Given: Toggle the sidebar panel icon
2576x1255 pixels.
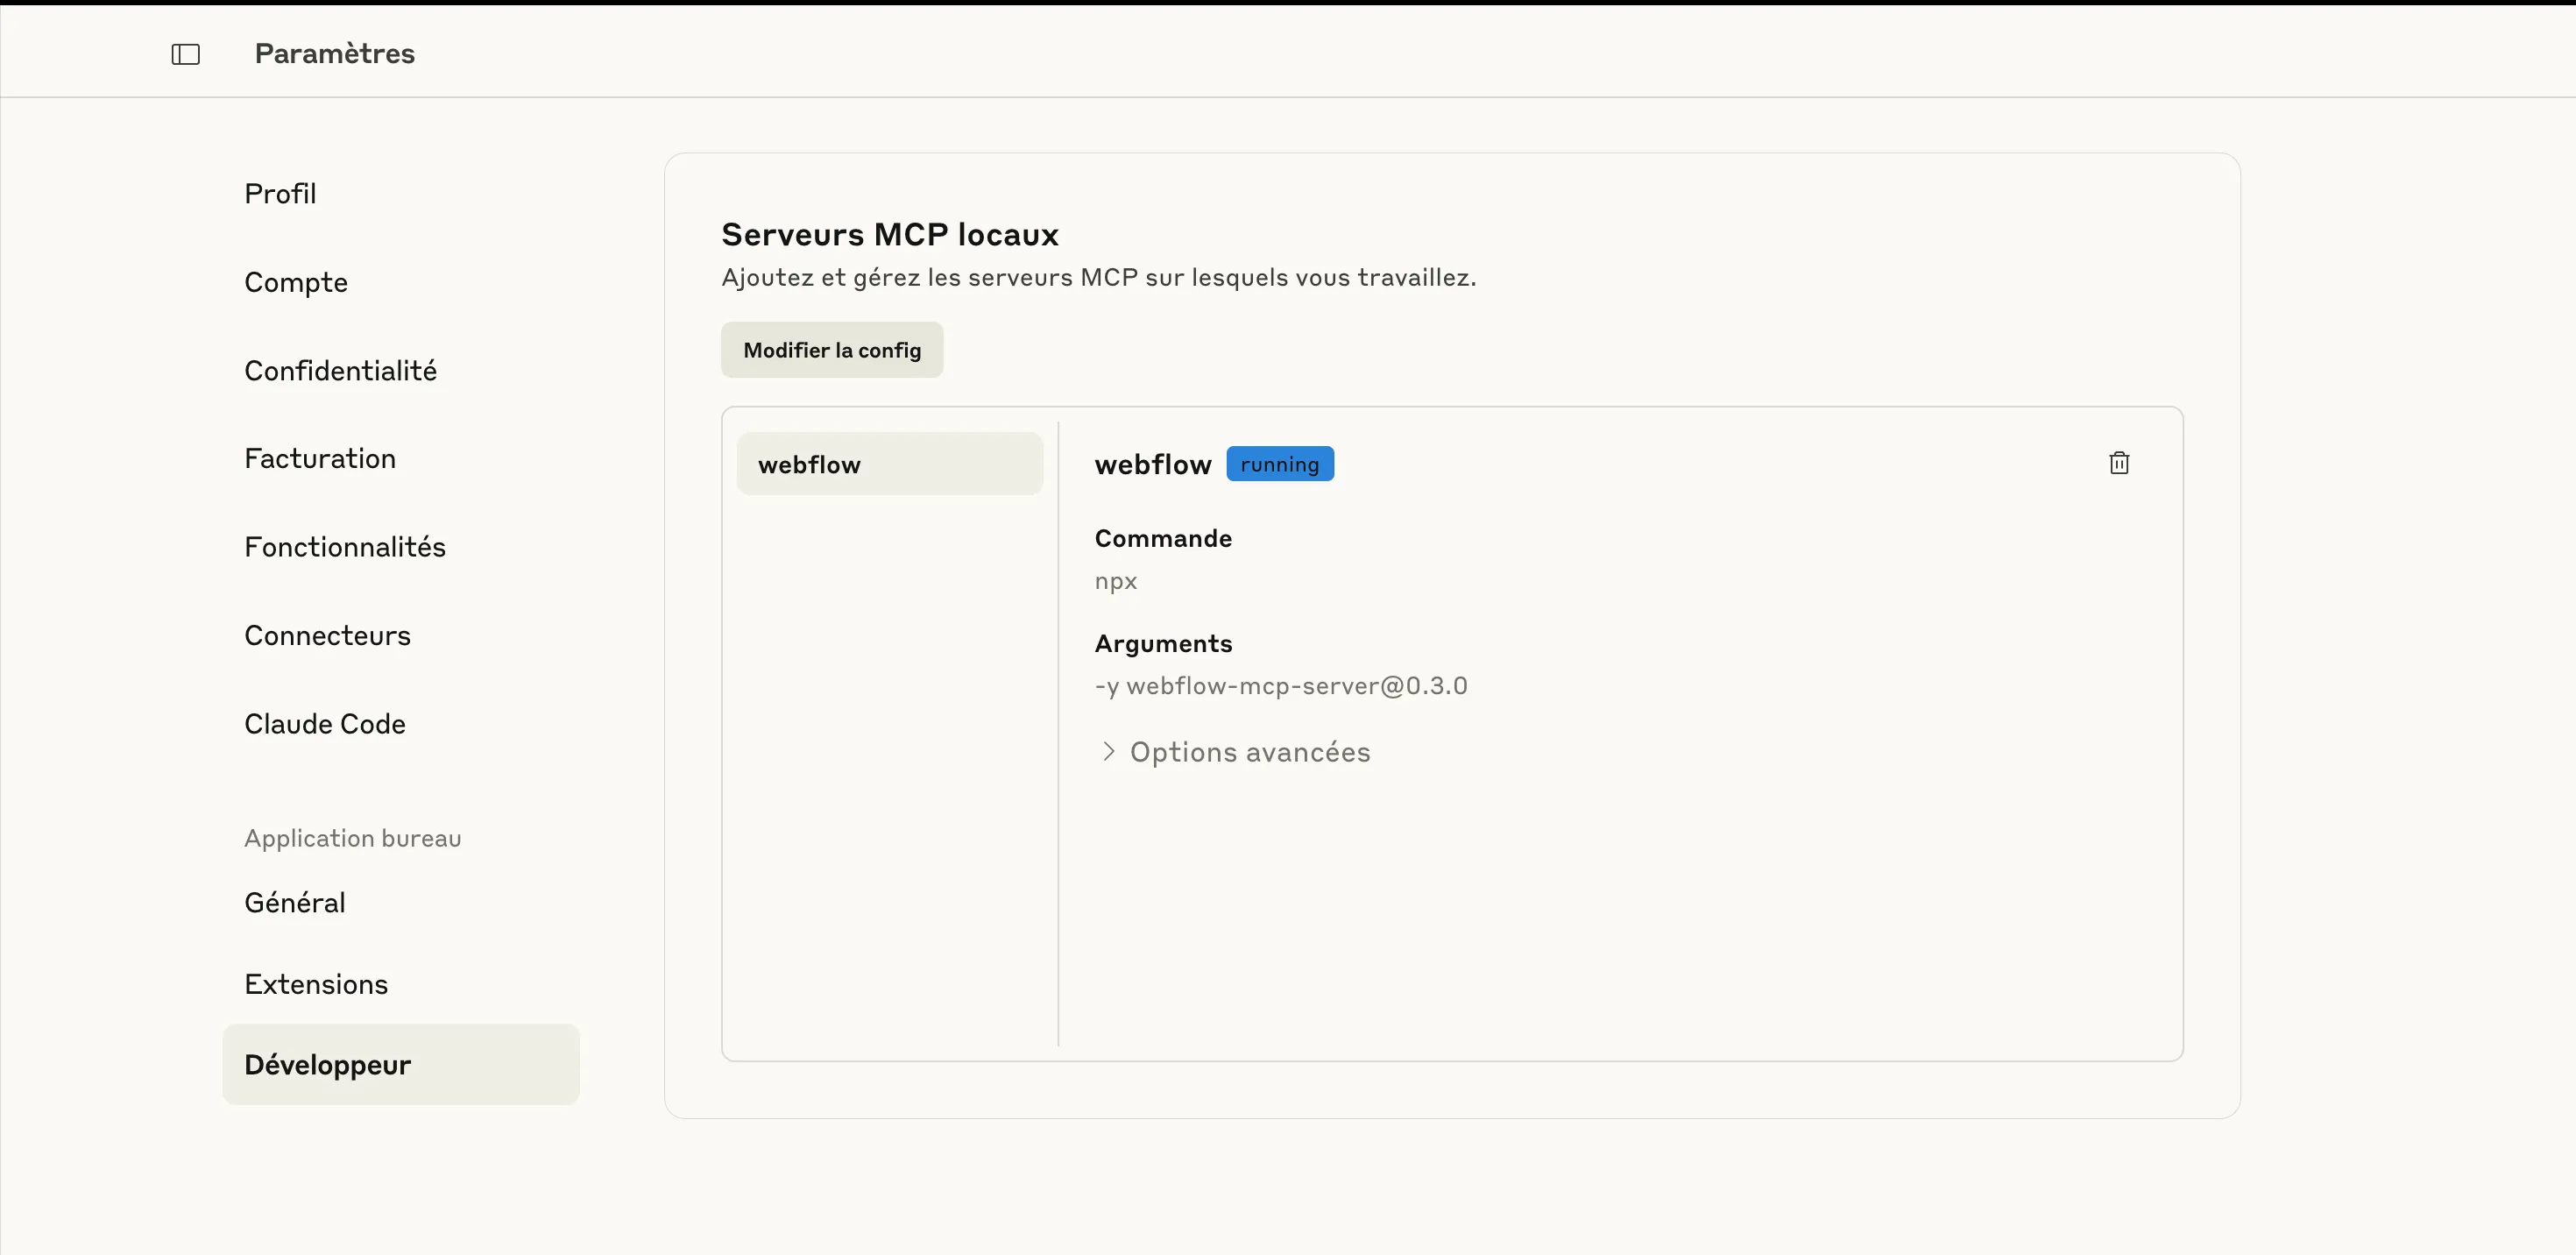Looking at the screenshot, I should pyautogui.click(x=186, y=54).
